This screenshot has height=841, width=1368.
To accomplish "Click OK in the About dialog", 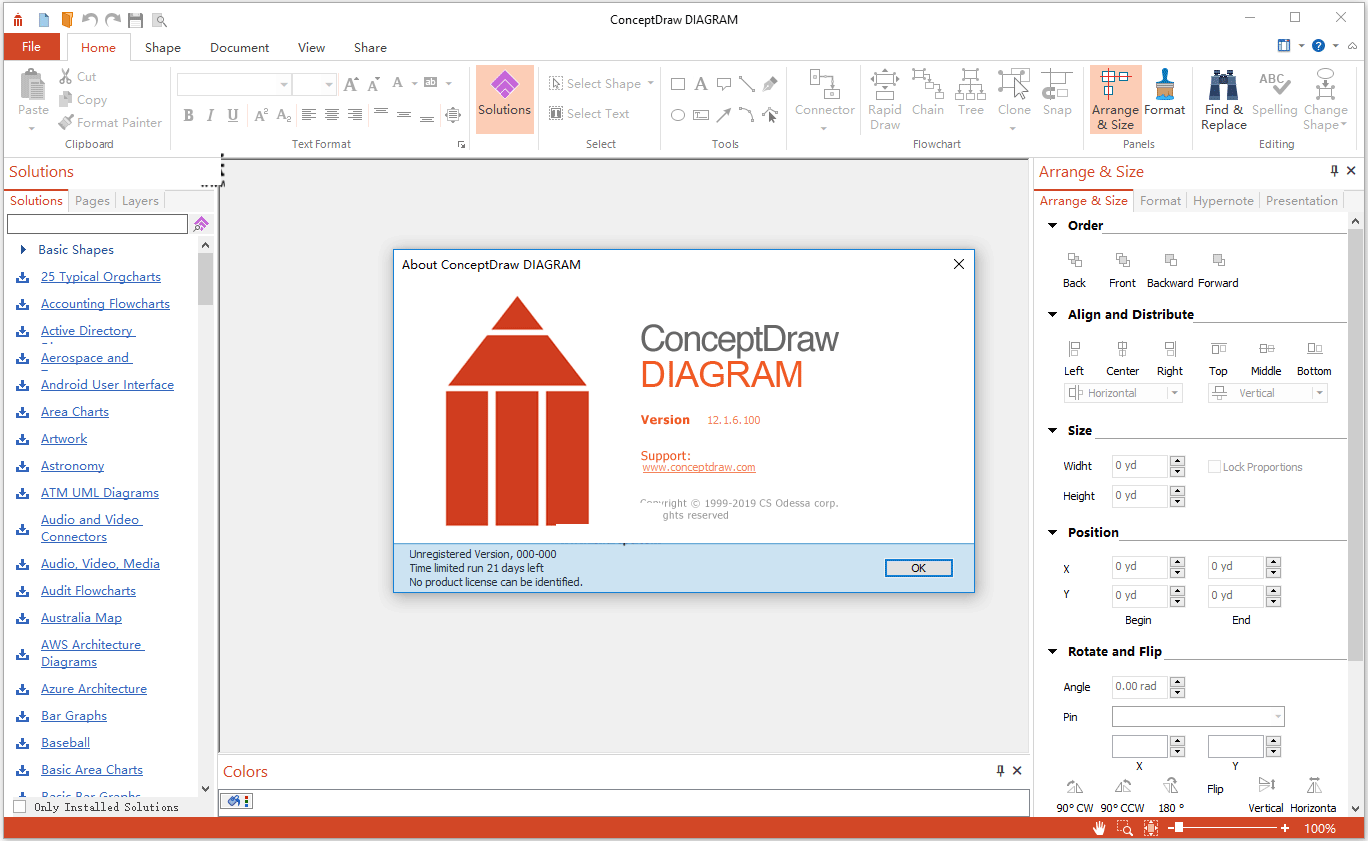I will pyautogui.click(x=918, y=568).
